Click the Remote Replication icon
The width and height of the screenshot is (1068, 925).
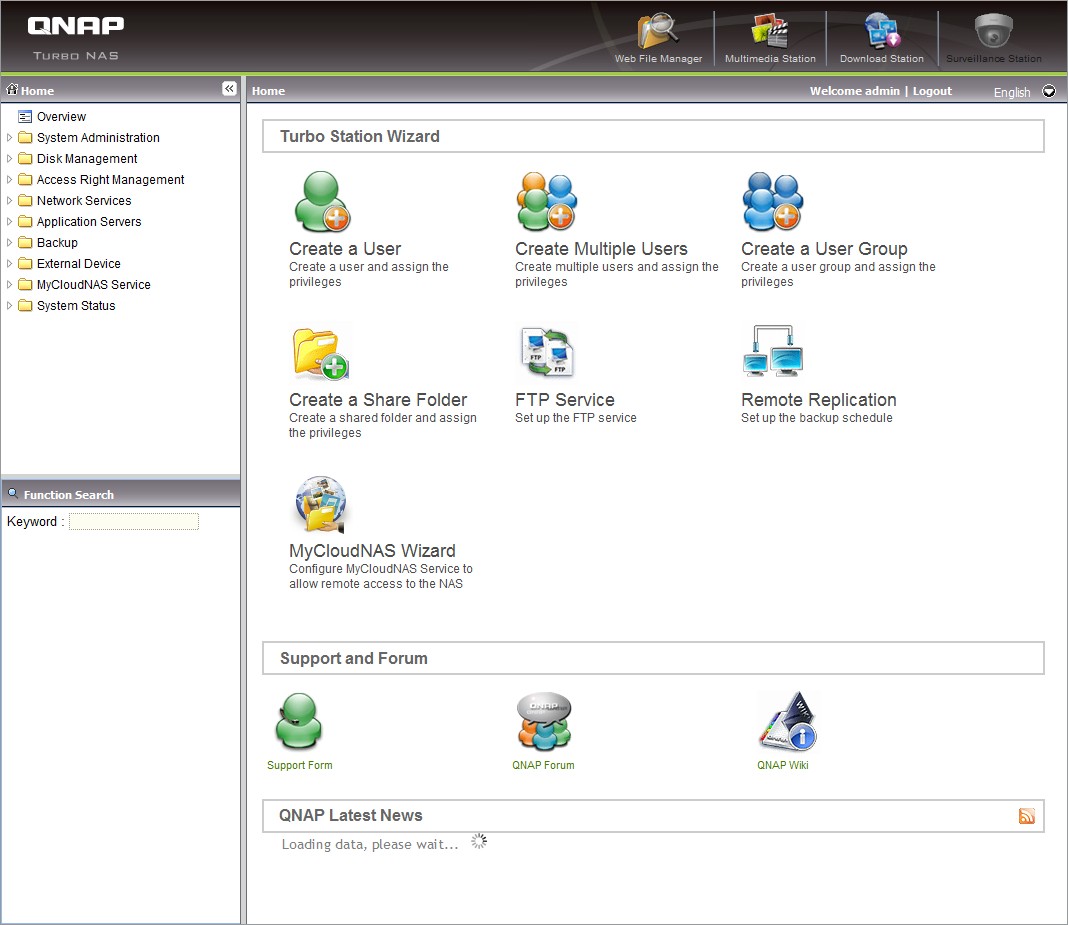pos(773,351)
